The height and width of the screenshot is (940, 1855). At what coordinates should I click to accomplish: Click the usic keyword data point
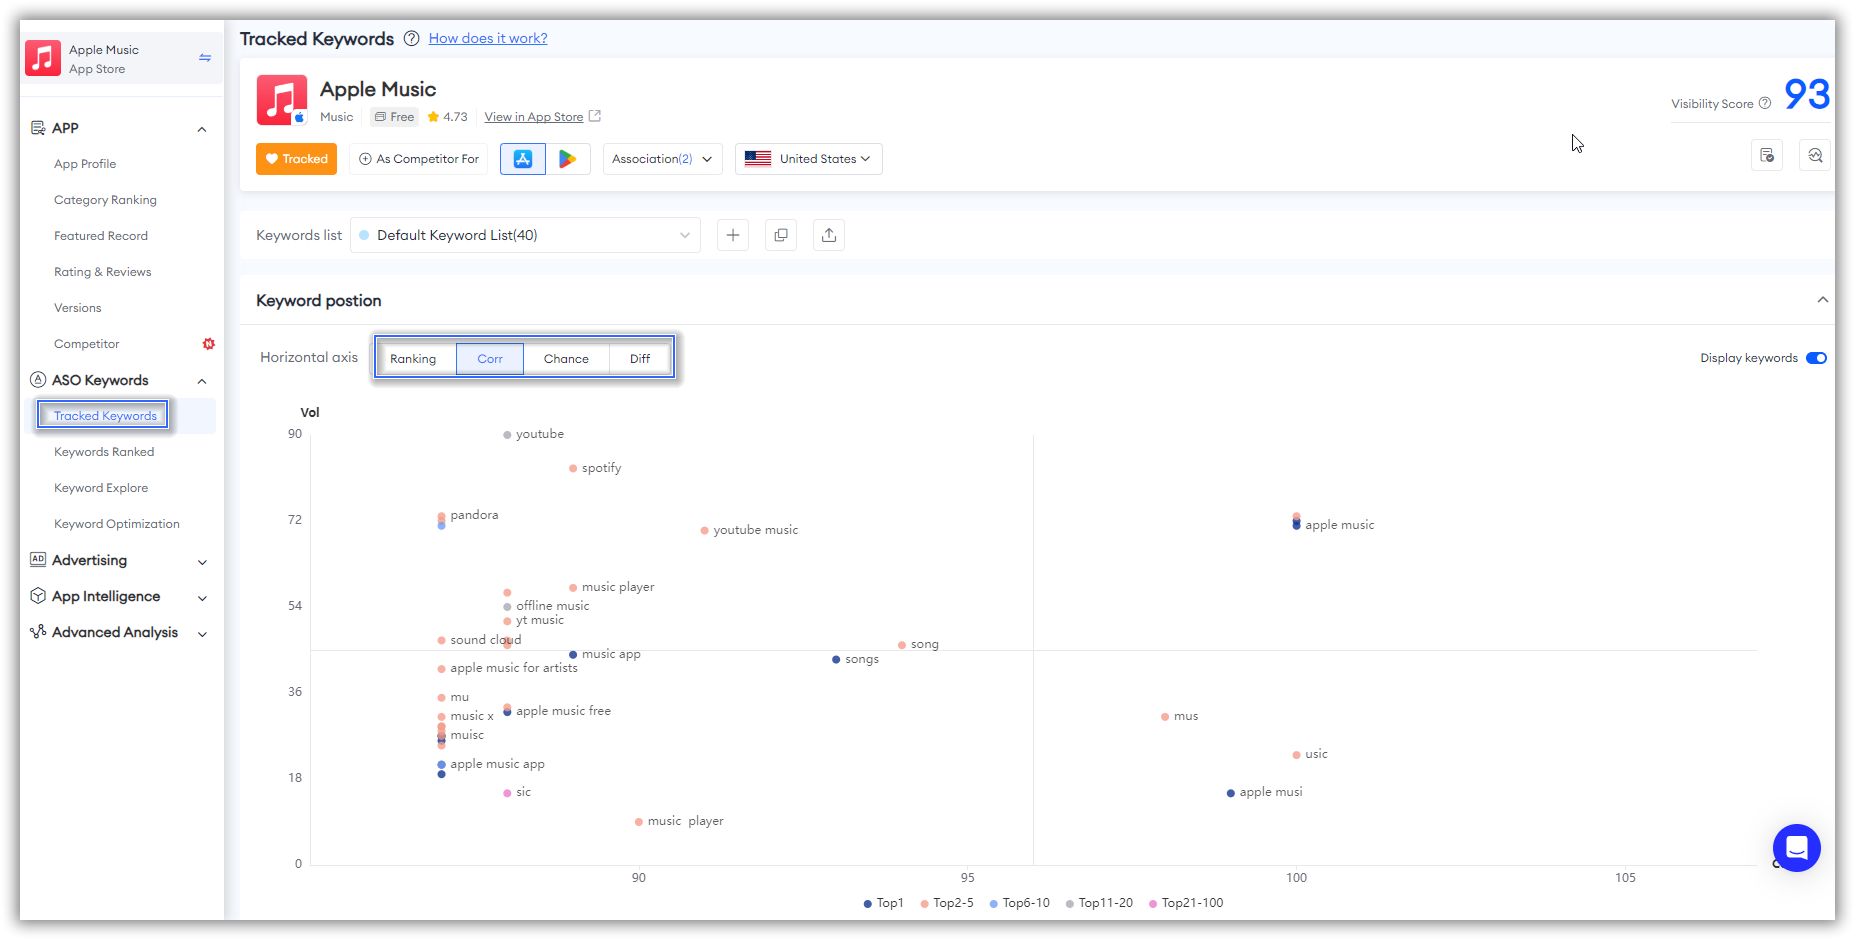1296,755
